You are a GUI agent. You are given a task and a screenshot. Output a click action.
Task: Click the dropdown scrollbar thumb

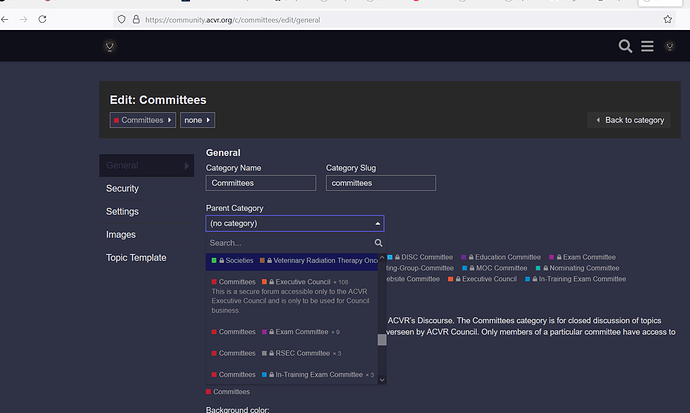(382, 340)
